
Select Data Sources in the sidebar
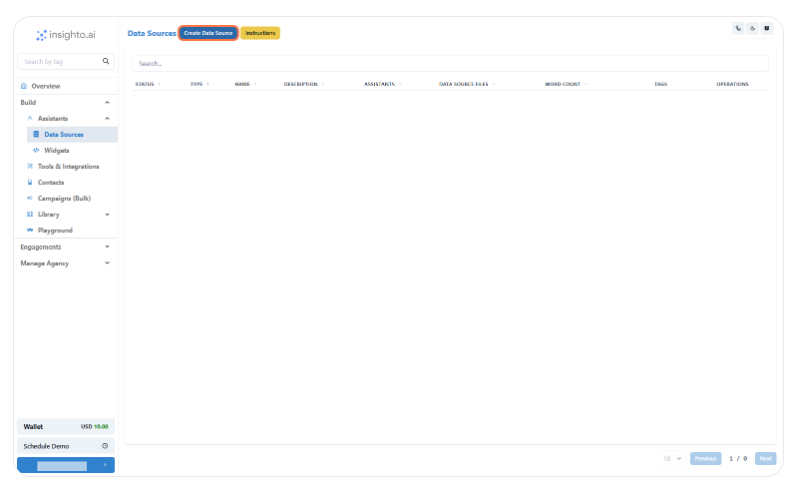[x=72, y=134]
